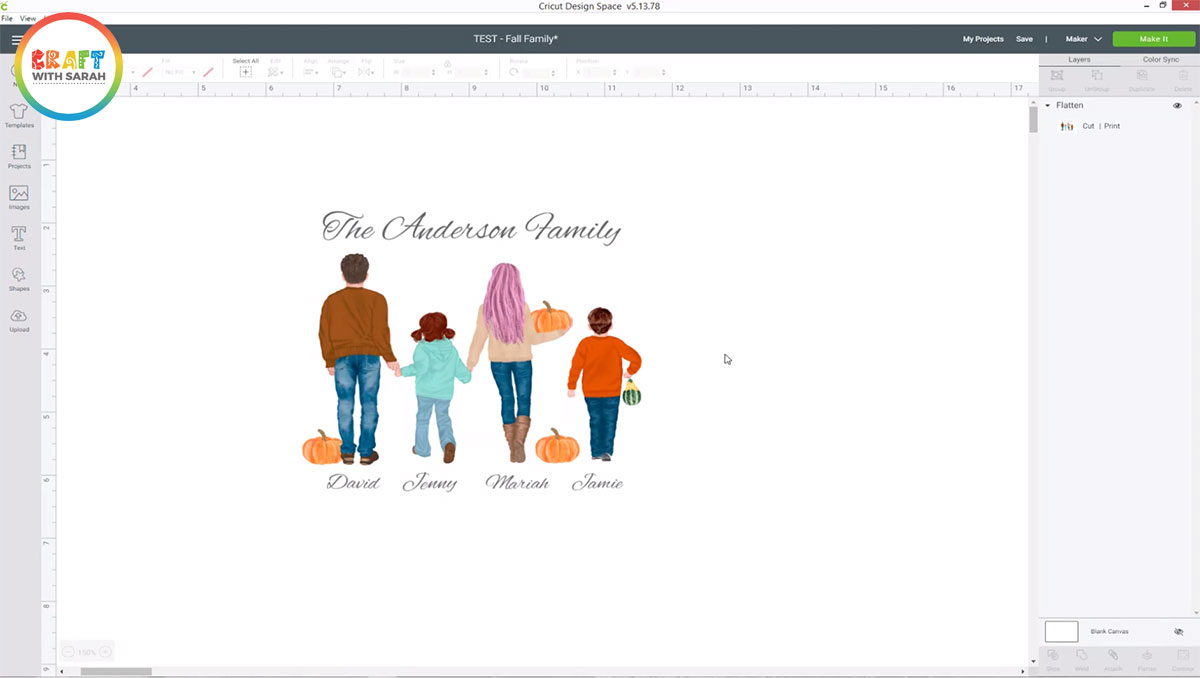Open the Align dropdown in toolbar
Image resolution: width=1200 pixels, height=678 pixels.
pos(310,72)
